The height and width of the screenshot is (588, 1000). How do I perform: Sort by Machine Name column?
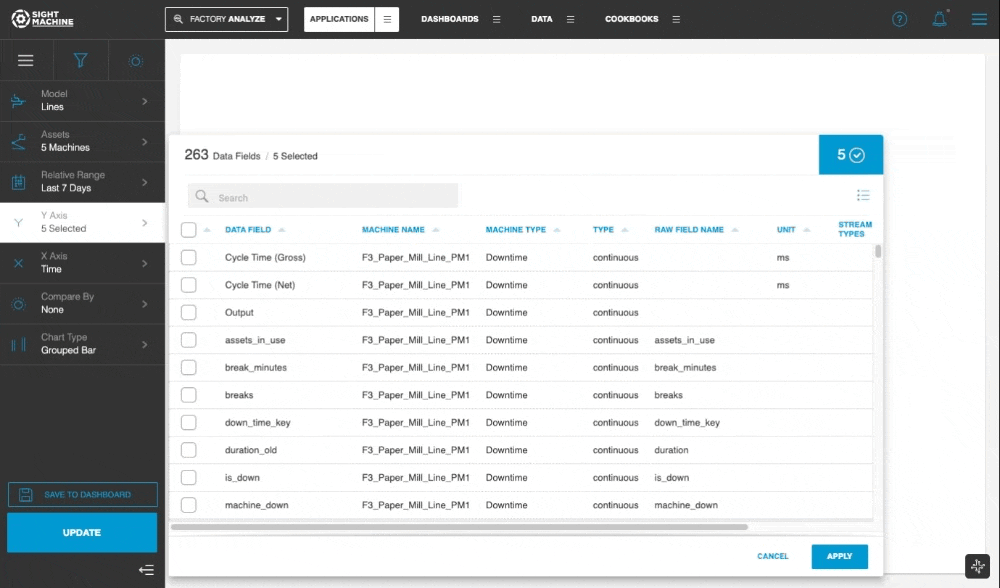pyautogui.click(x=400, y=230)
